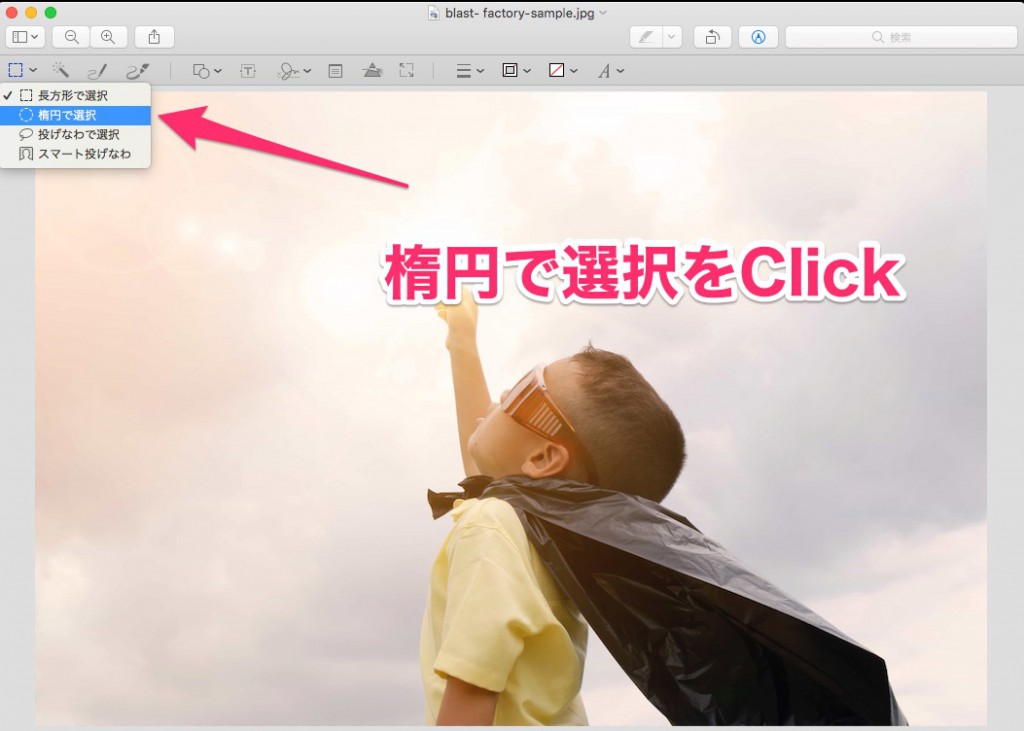Choose 楕円で選択 from the menu
Viewport: 1024px width, 731px height.
tap(76, 115)
